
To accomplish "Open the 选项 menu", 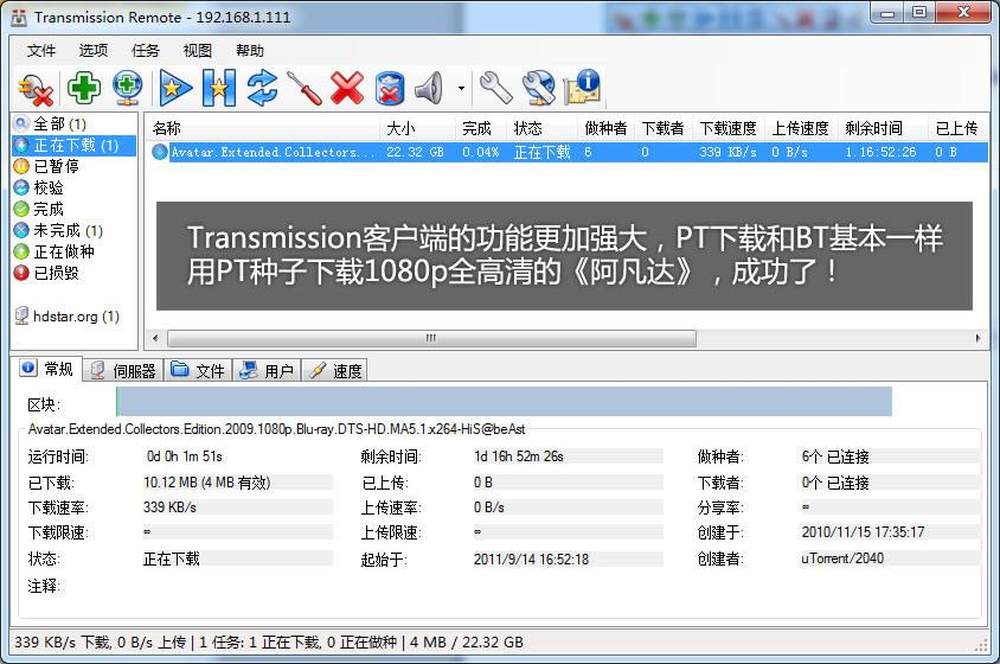I will 93,50.
